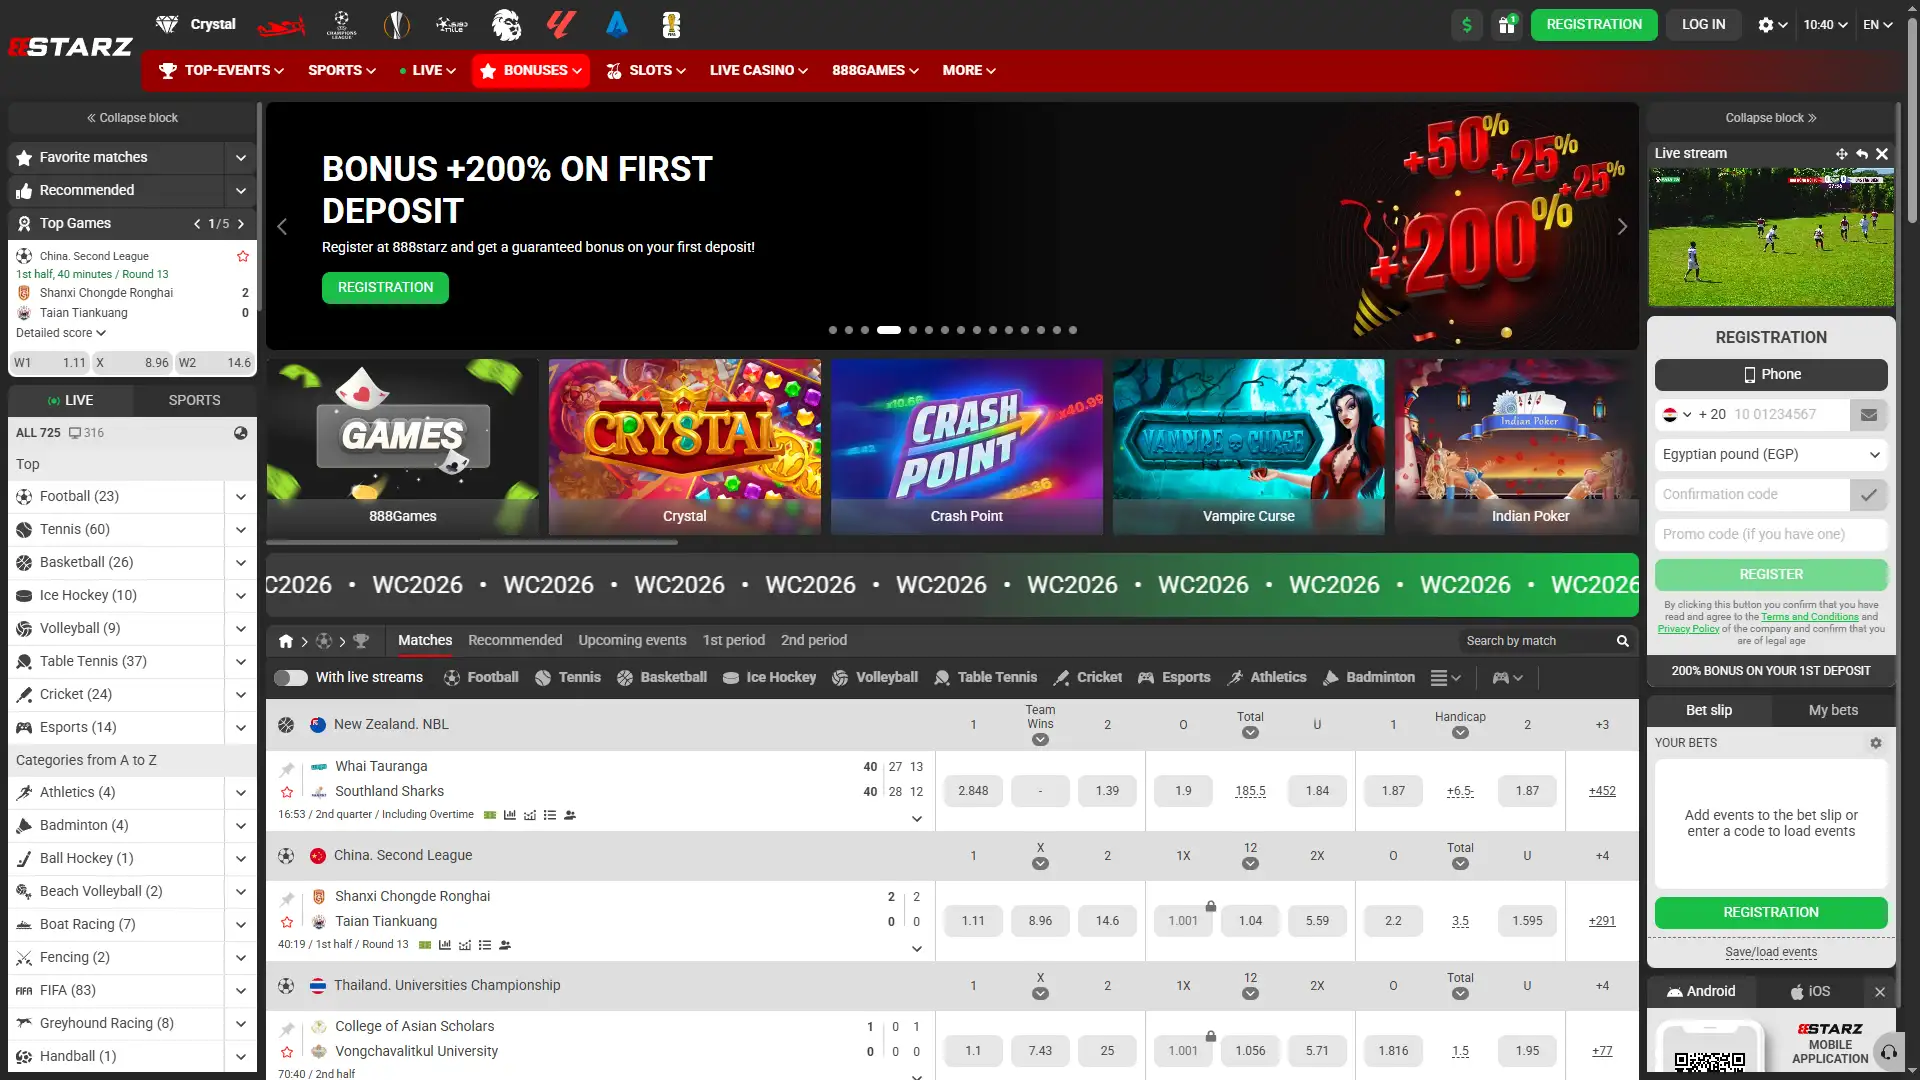
Task: Expand the Favorite matches section
Action: coord(241,158)
